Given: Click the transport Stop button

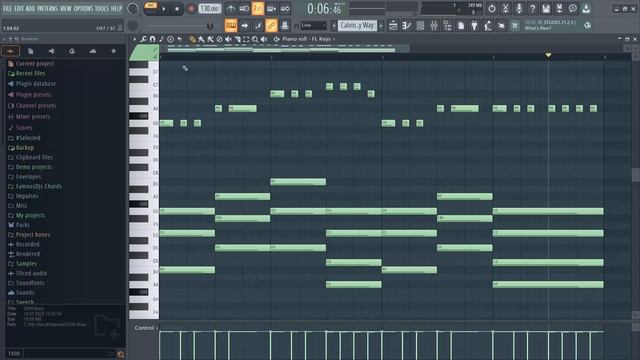Looking at the screenshot, I should [177, 9].
